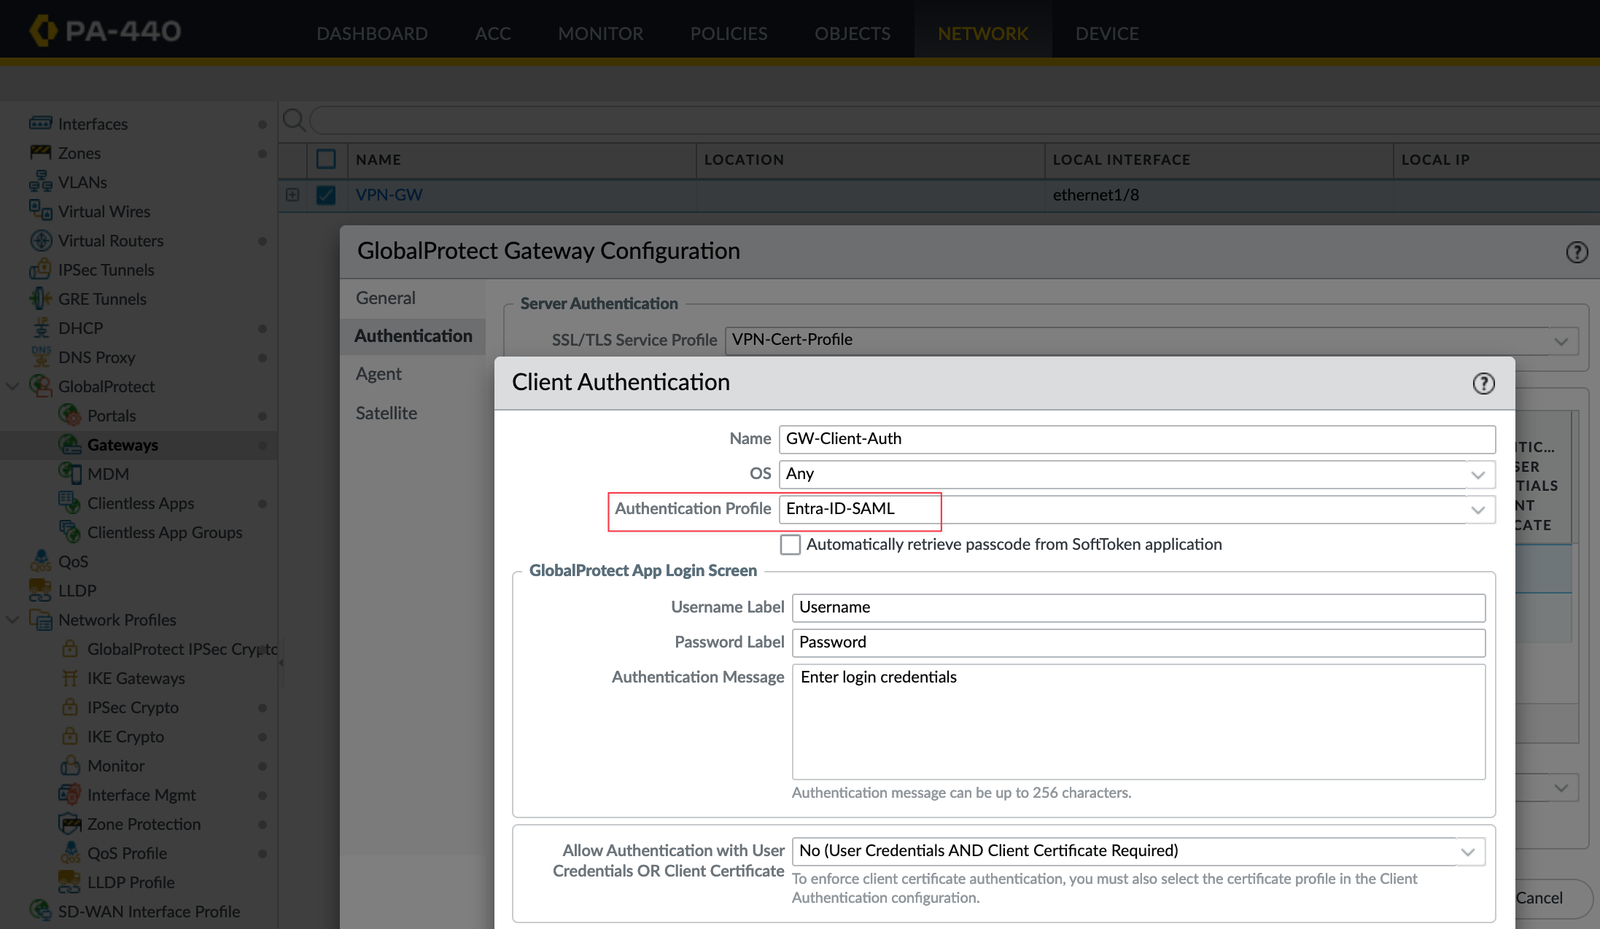This screenshot has height=929, width=1600.
Task: Click the Cancel button
Action: [x=1538, y=898]
